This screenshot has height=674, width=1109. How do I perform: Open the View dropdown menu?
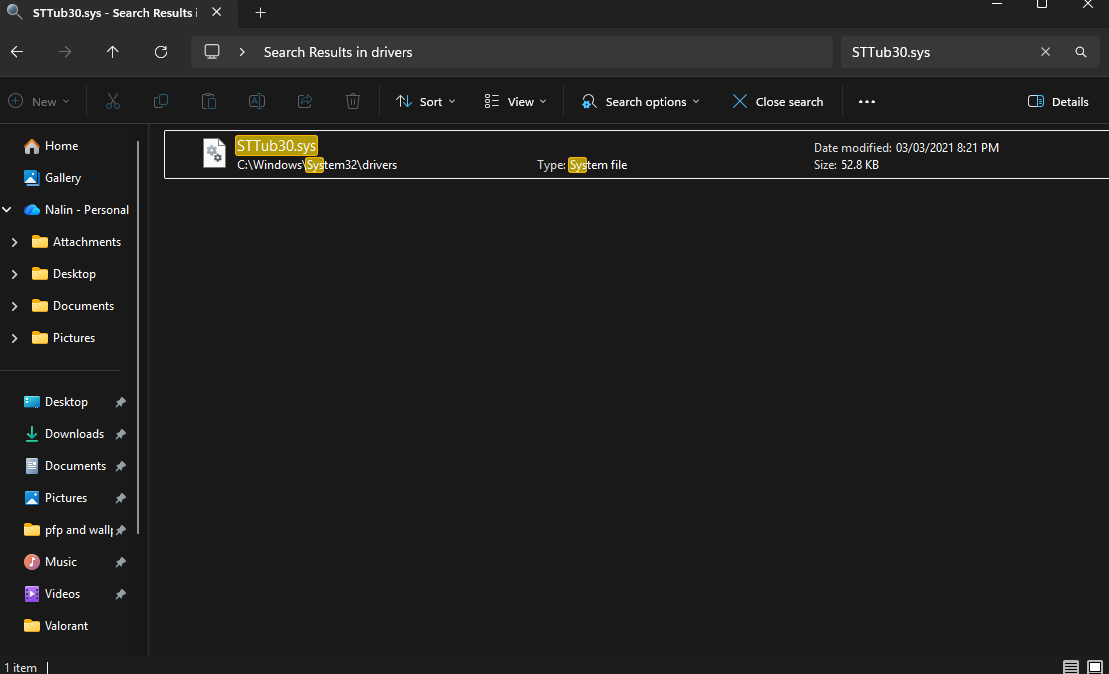point(516,102)
